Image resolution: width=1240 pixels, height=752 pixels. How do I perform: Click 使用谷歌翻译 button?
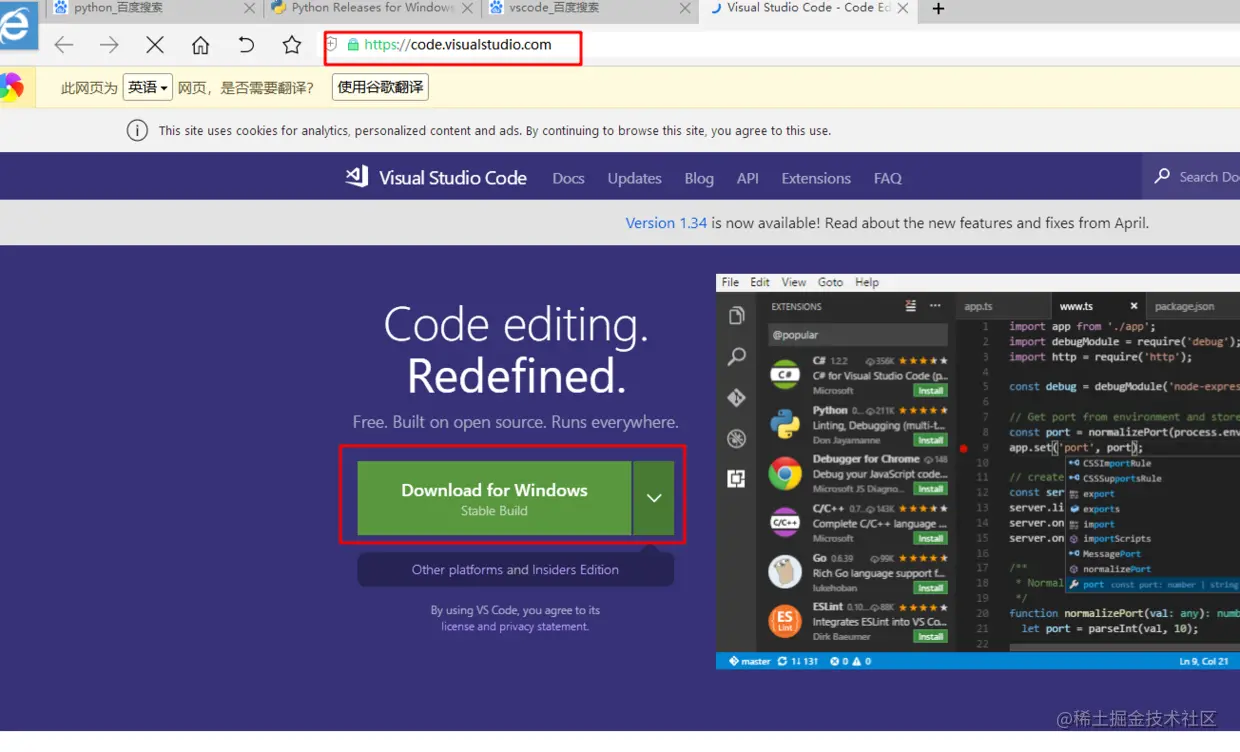(380, 87)
